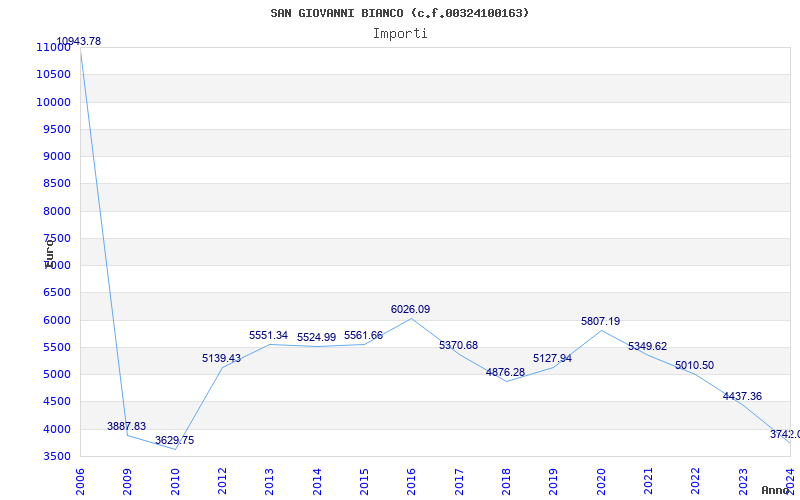Select the 5807.19 data point label

(x=600, y=322)
